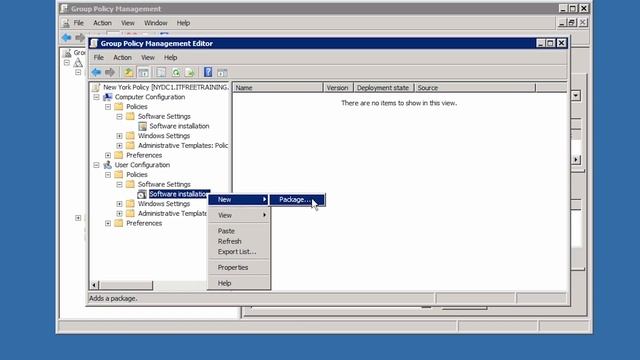Click the Group Policy Management Editor title icon
The image size is (640, 360).
pos(94,43)
